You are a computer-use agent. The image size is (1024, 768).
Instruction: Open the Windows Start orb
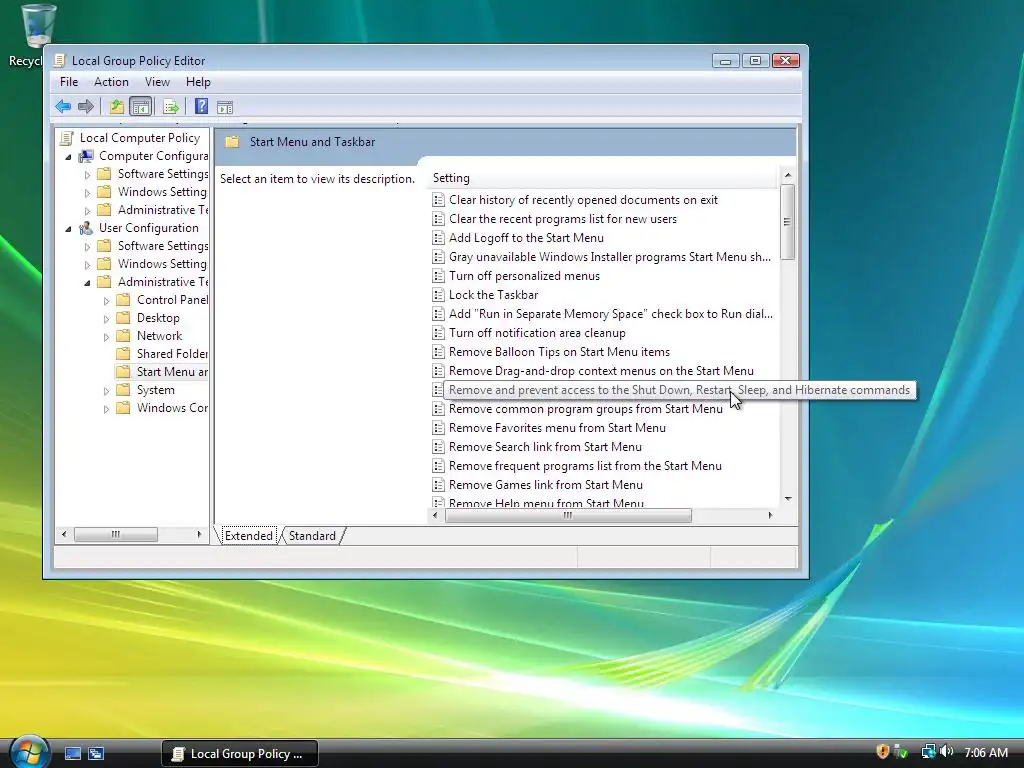coord(29,752)
